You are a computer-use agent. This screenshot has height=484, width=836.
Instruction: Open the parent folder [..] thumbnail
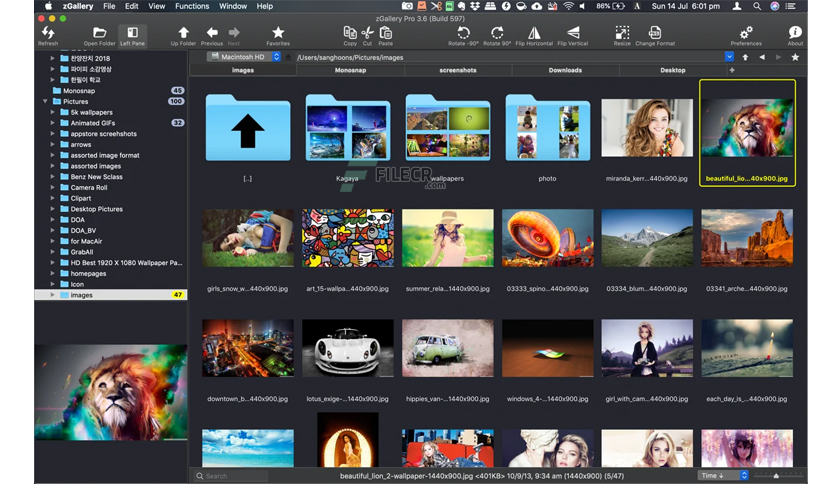coord(248,128)
